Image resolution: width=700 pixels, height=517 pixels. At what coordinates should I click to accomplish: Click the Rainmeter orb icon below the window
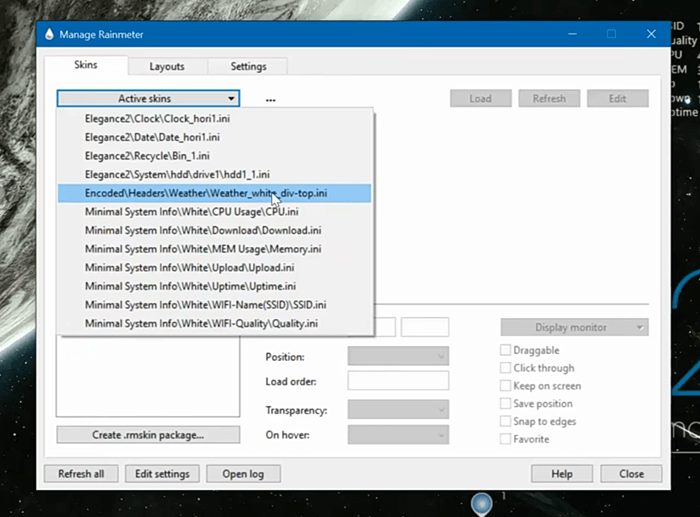[x=481, y=504]
